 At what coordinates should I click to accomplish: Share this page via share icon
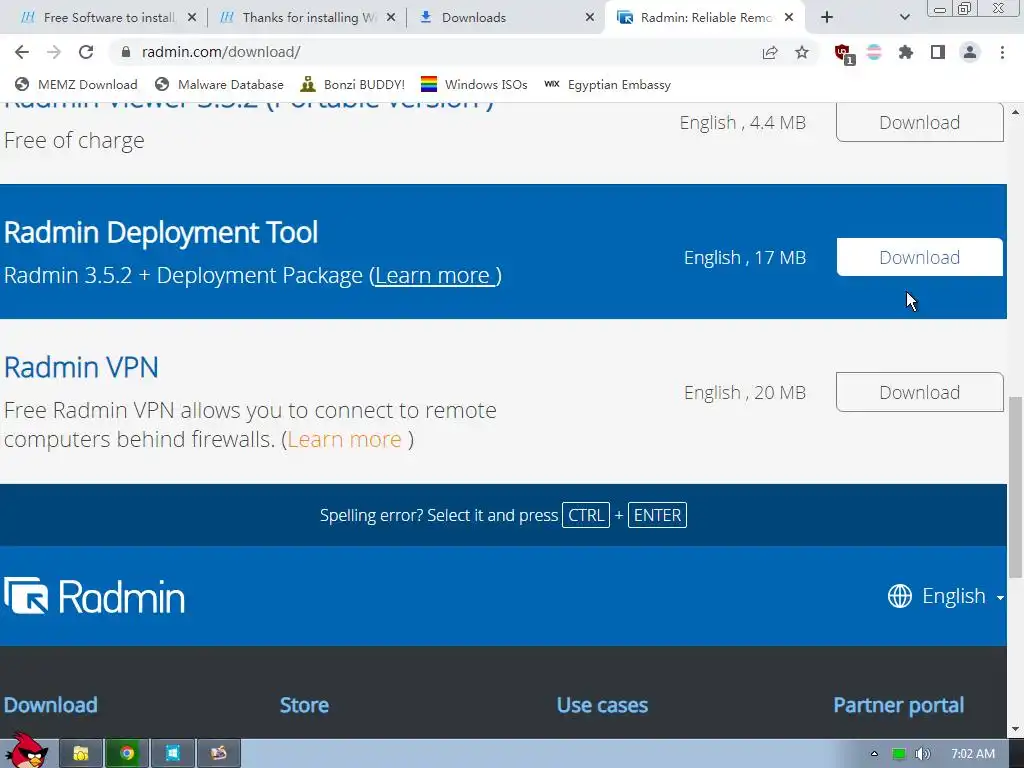pos(770,52)
